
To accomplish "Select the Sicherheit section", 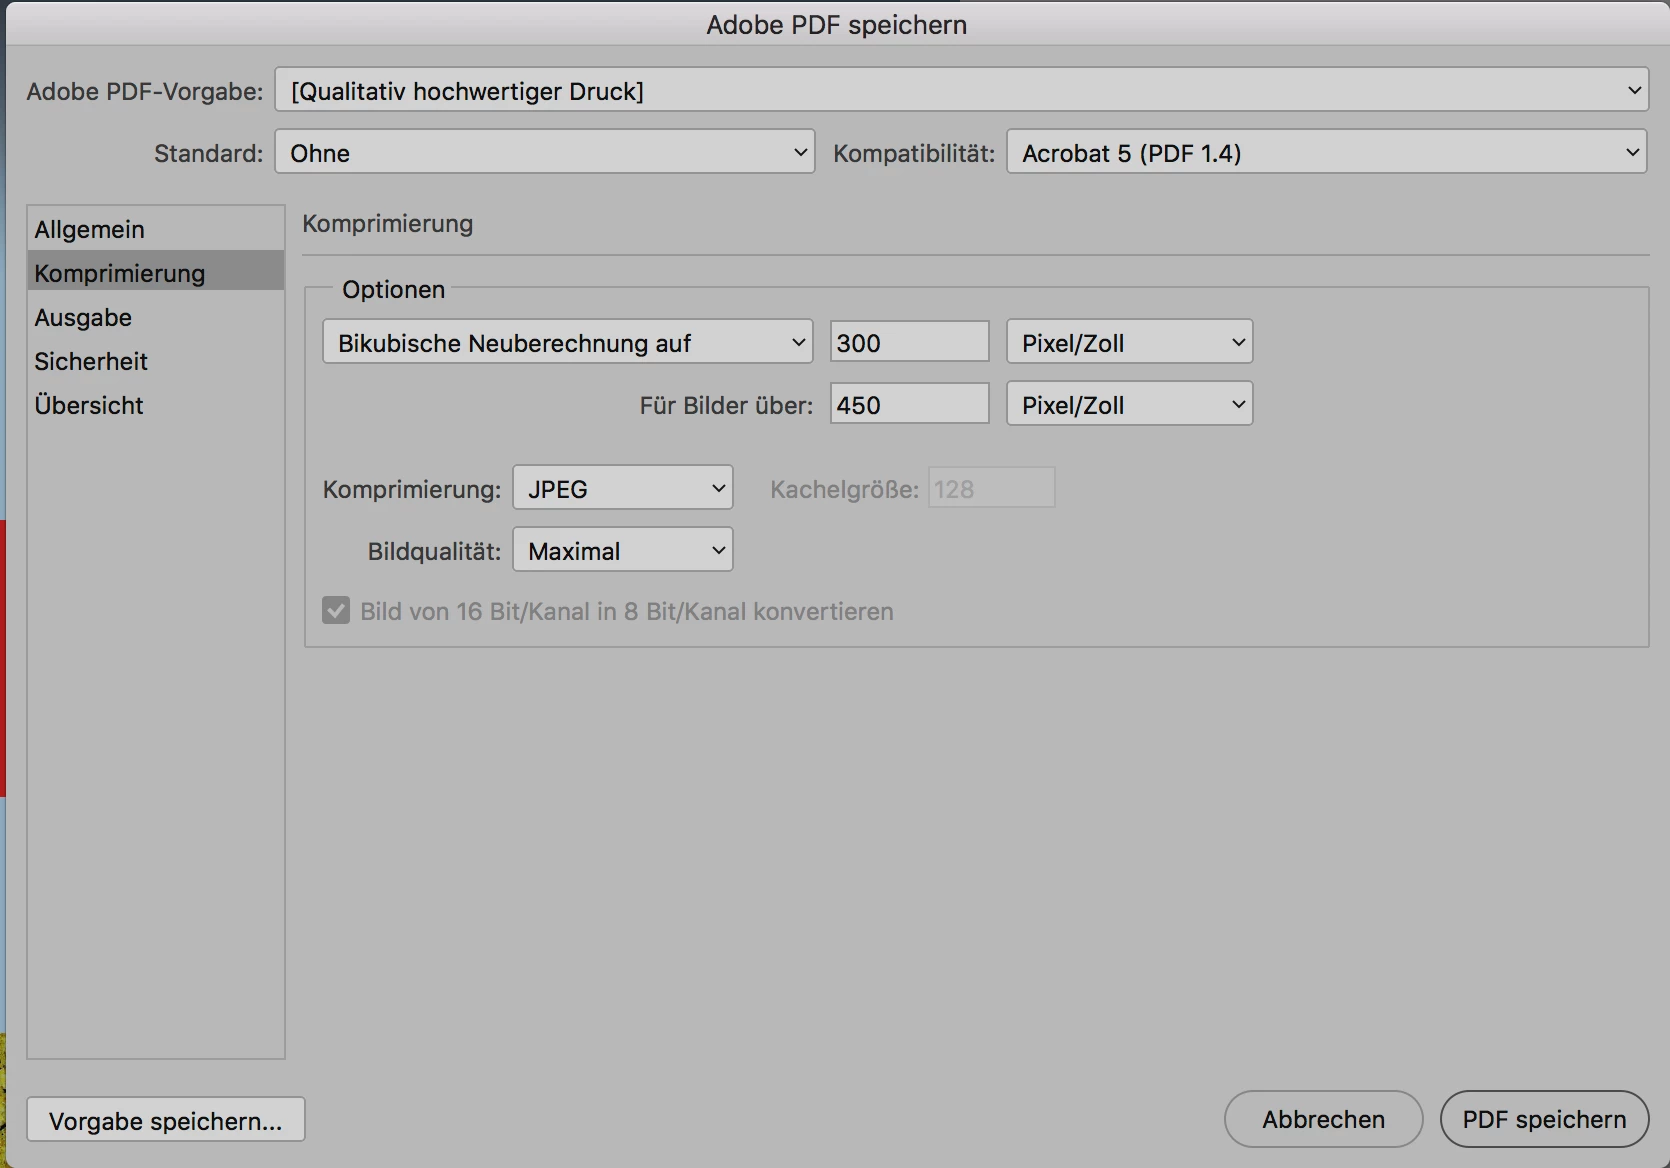I will (x=156, y=361).
